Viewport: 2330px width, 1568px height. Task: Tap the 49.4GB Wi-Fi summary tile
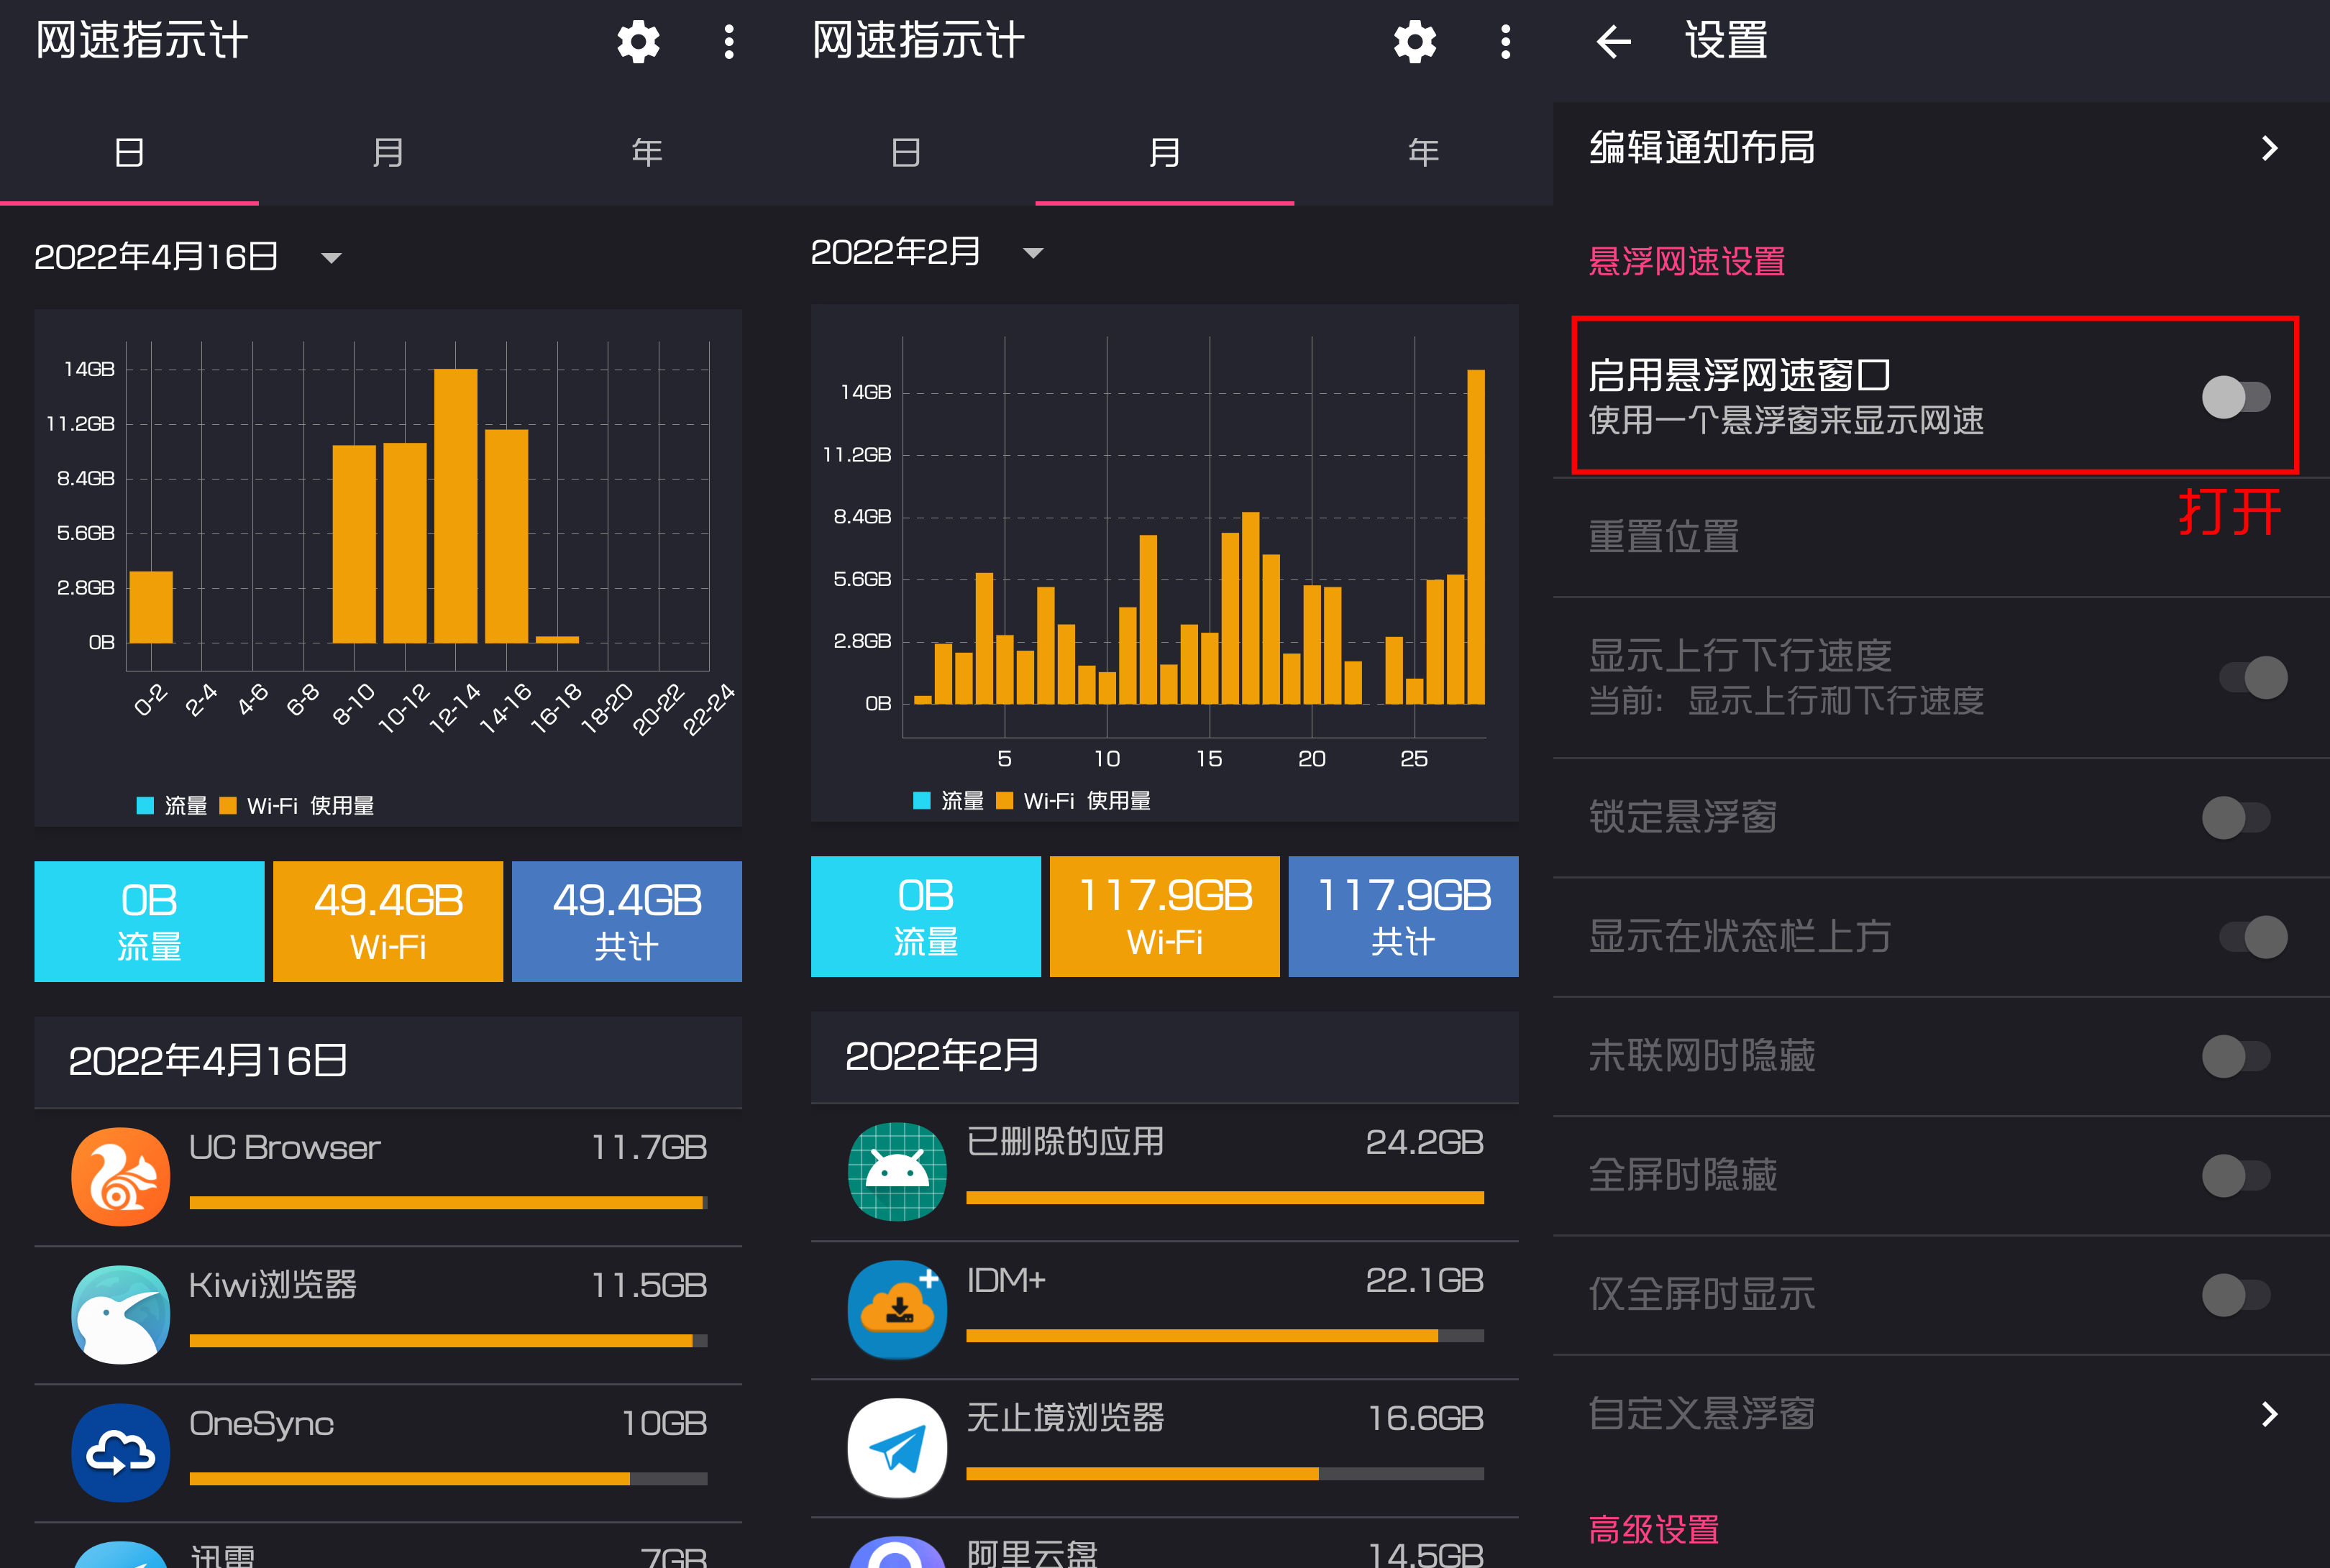[x=388, y=921]
